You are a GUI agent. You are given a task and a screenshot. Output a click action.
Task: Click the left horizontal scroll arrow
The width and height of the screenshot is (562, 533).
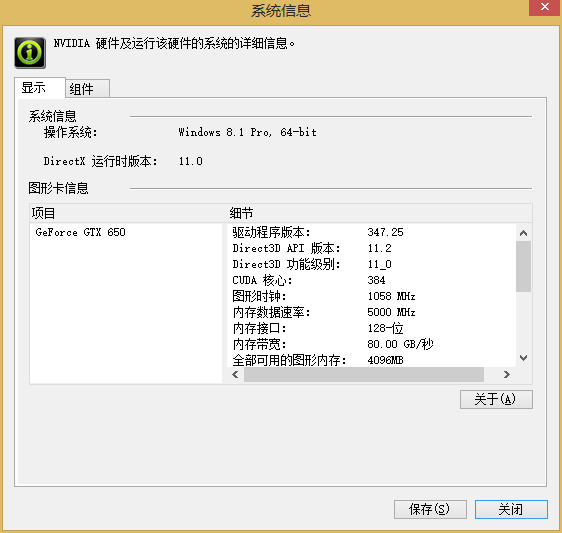[x=235, y=375]
